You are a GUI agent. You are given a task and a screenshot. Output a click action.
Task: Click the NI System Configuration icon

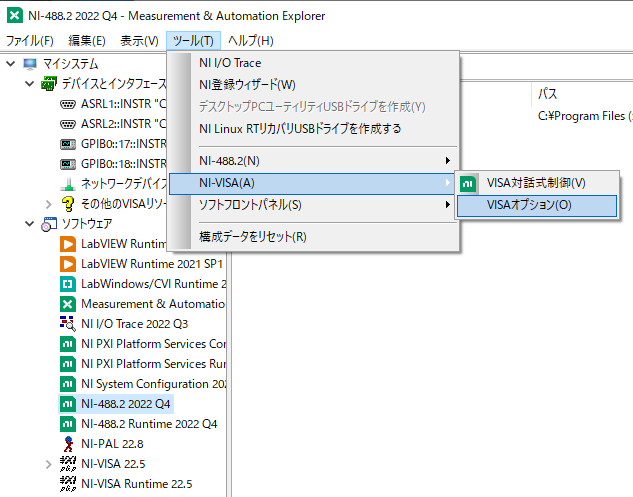click(x=68, y=384)
